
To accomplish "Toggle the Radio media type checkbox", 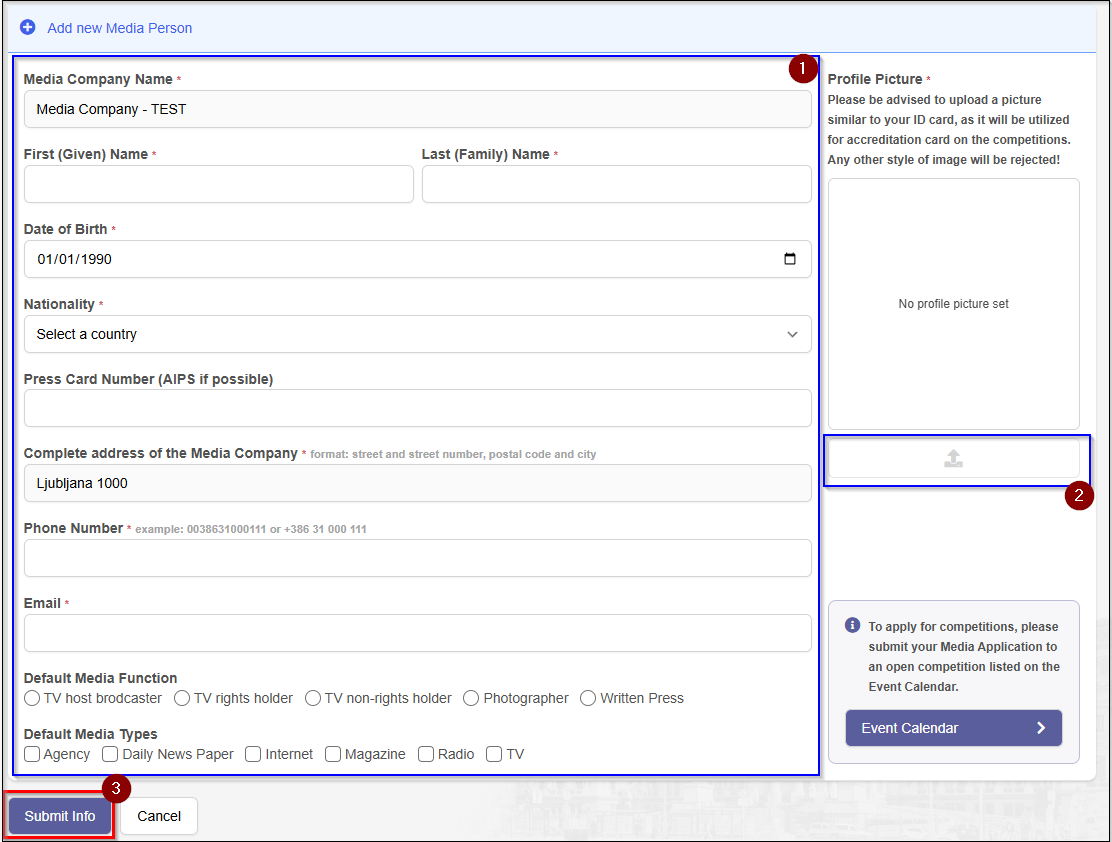I will (x=426, y=754).
